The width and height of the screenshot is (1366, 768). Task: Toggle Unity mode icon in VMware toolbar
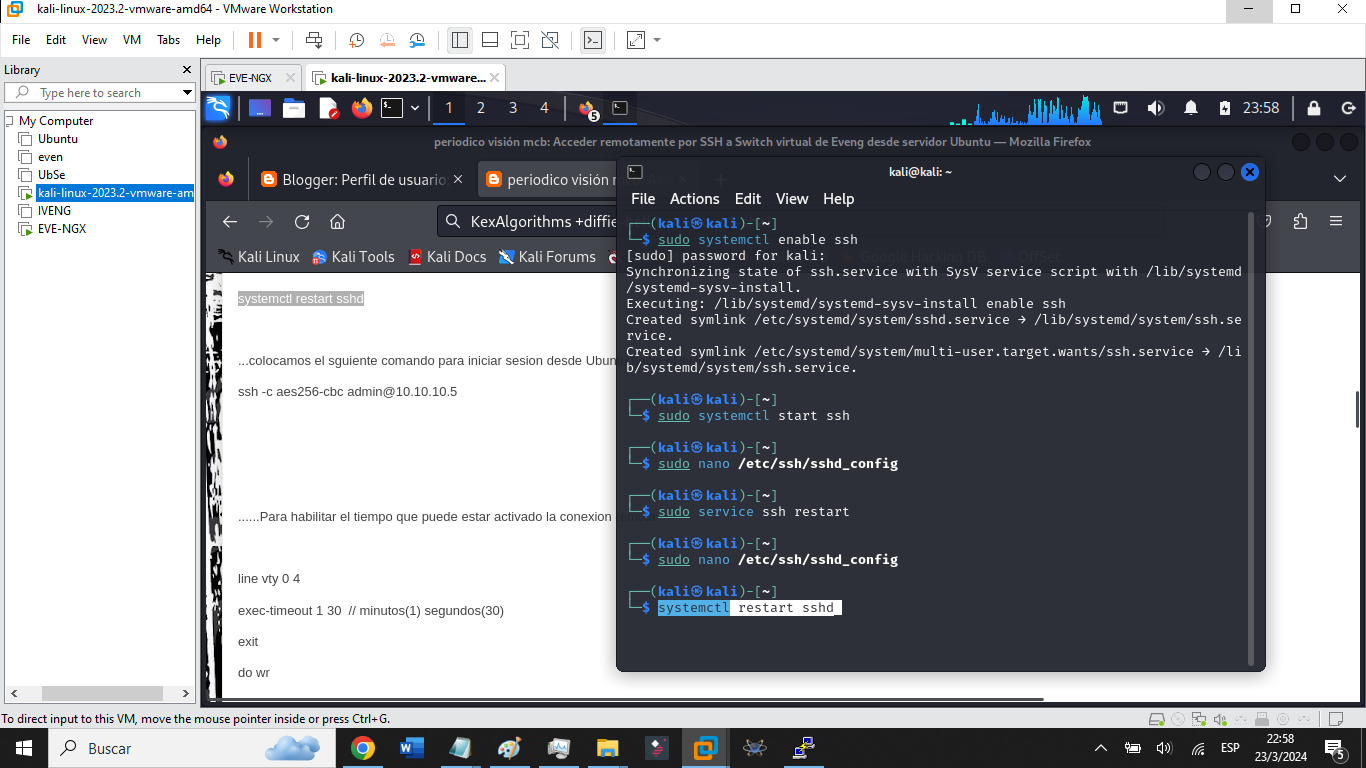550,40
